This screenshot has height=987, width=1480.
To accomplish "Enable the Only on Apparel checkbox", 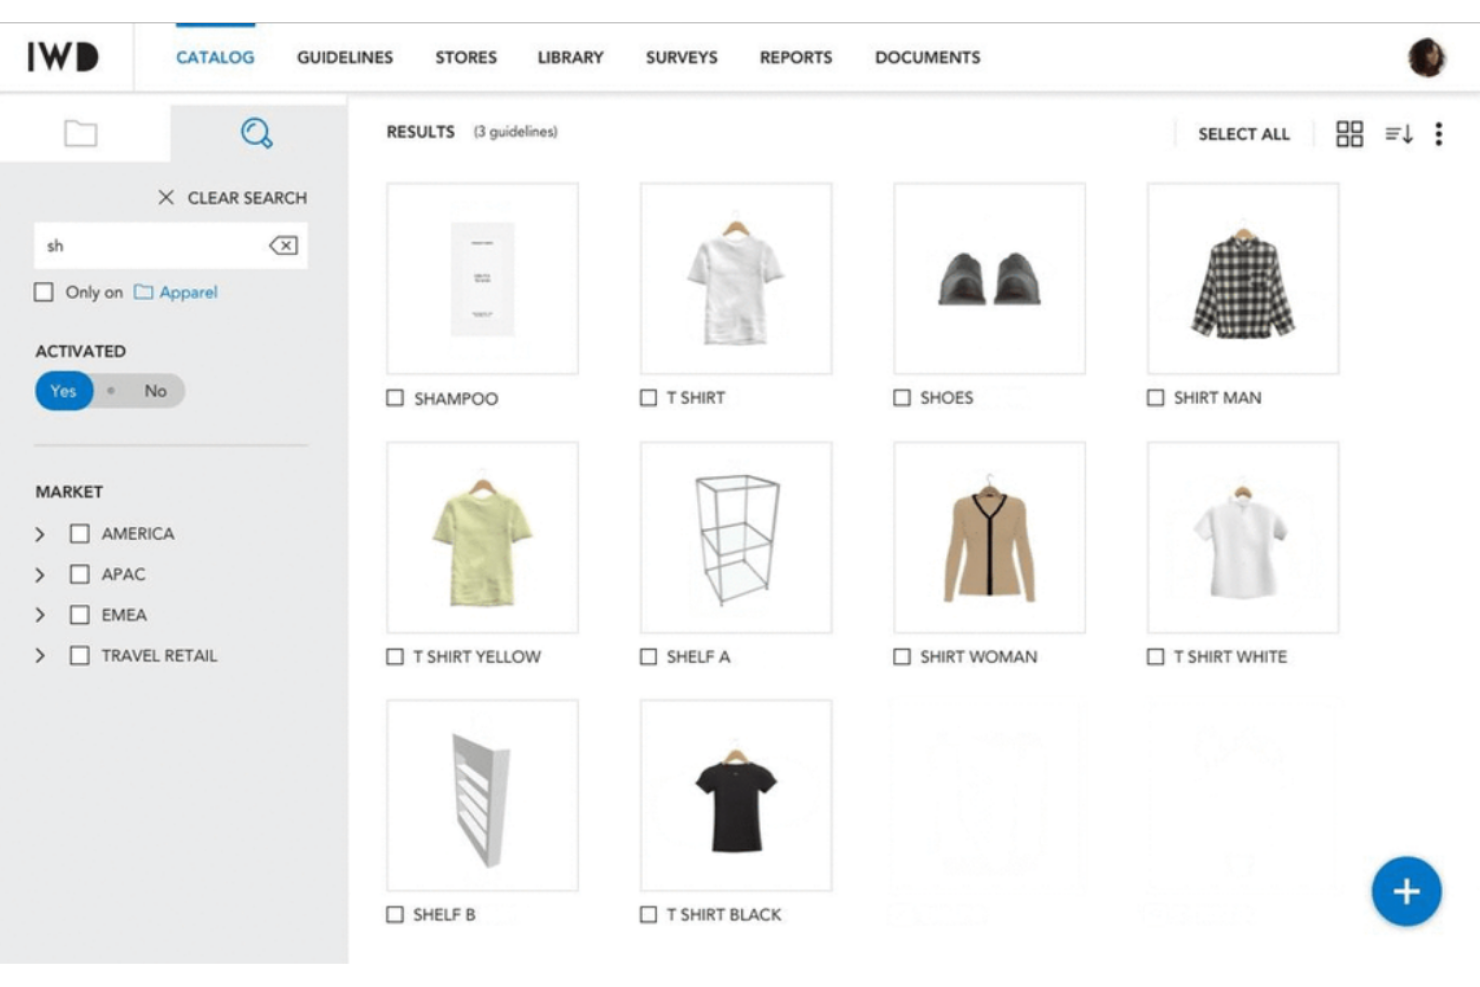I will click(x=42, y=292).
